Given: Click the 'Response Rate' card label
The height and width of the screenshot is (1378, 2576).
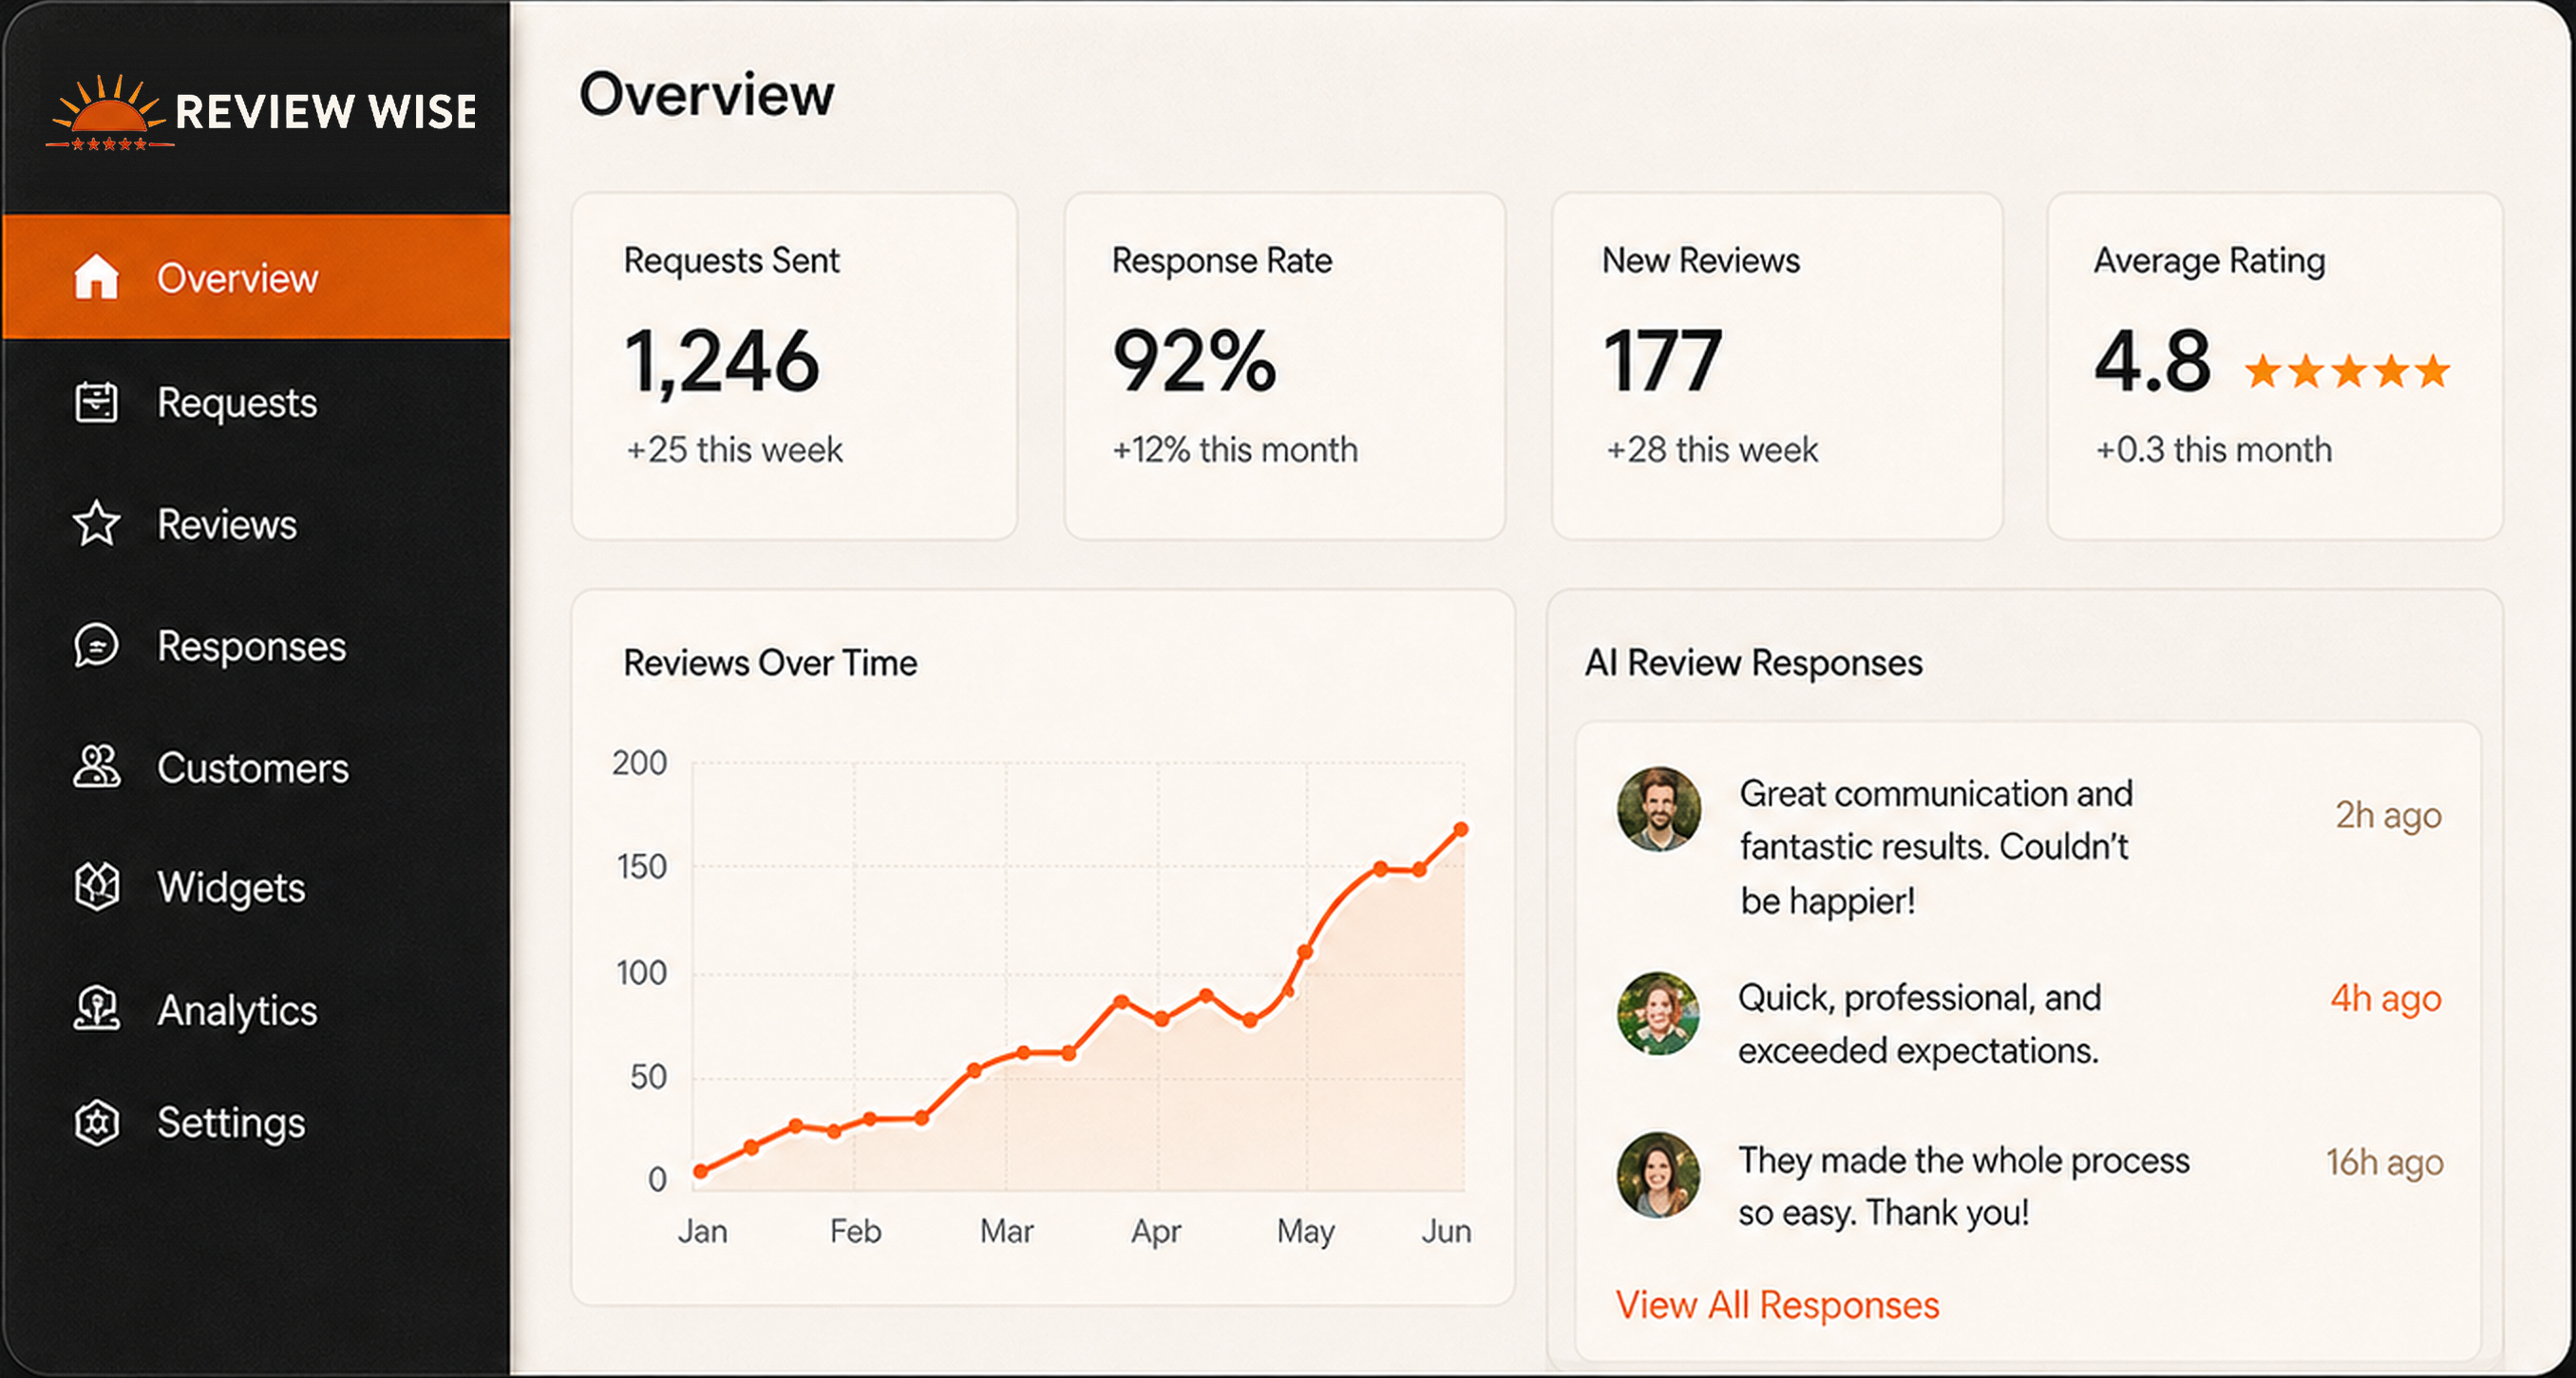Looking at the screenshot, I should (1222, 260).
